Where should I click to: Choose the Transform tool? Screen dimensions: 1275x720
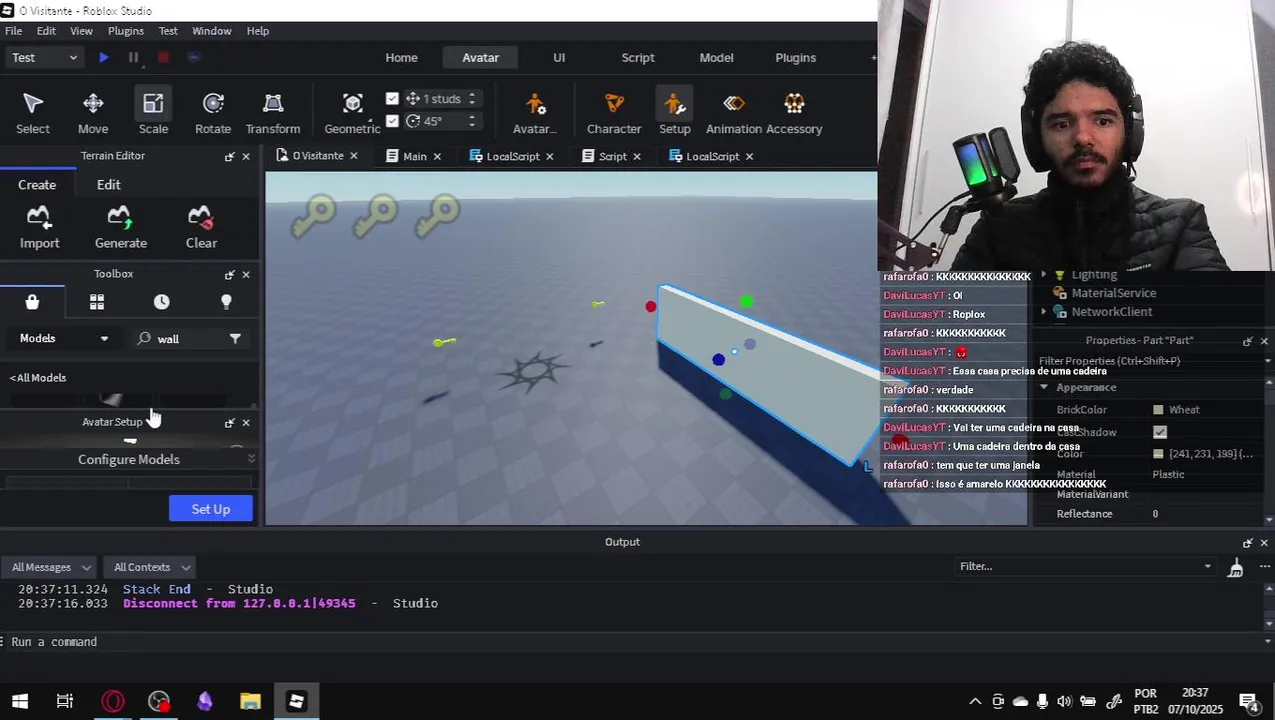[x=273, y=113]
